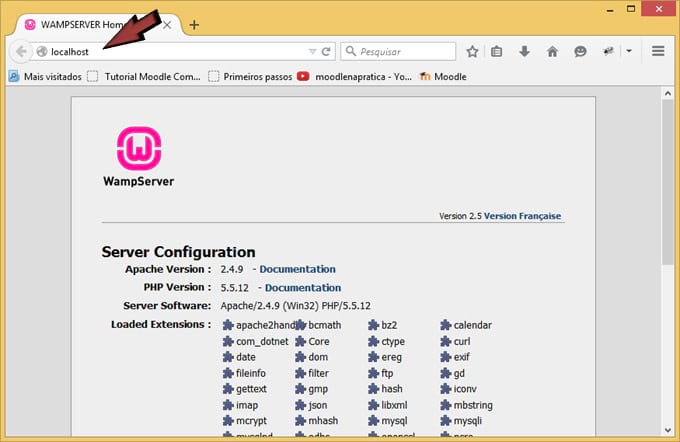Open the chat smiley icon
This screenshot has height=442, width=680.
pos(580,52)
